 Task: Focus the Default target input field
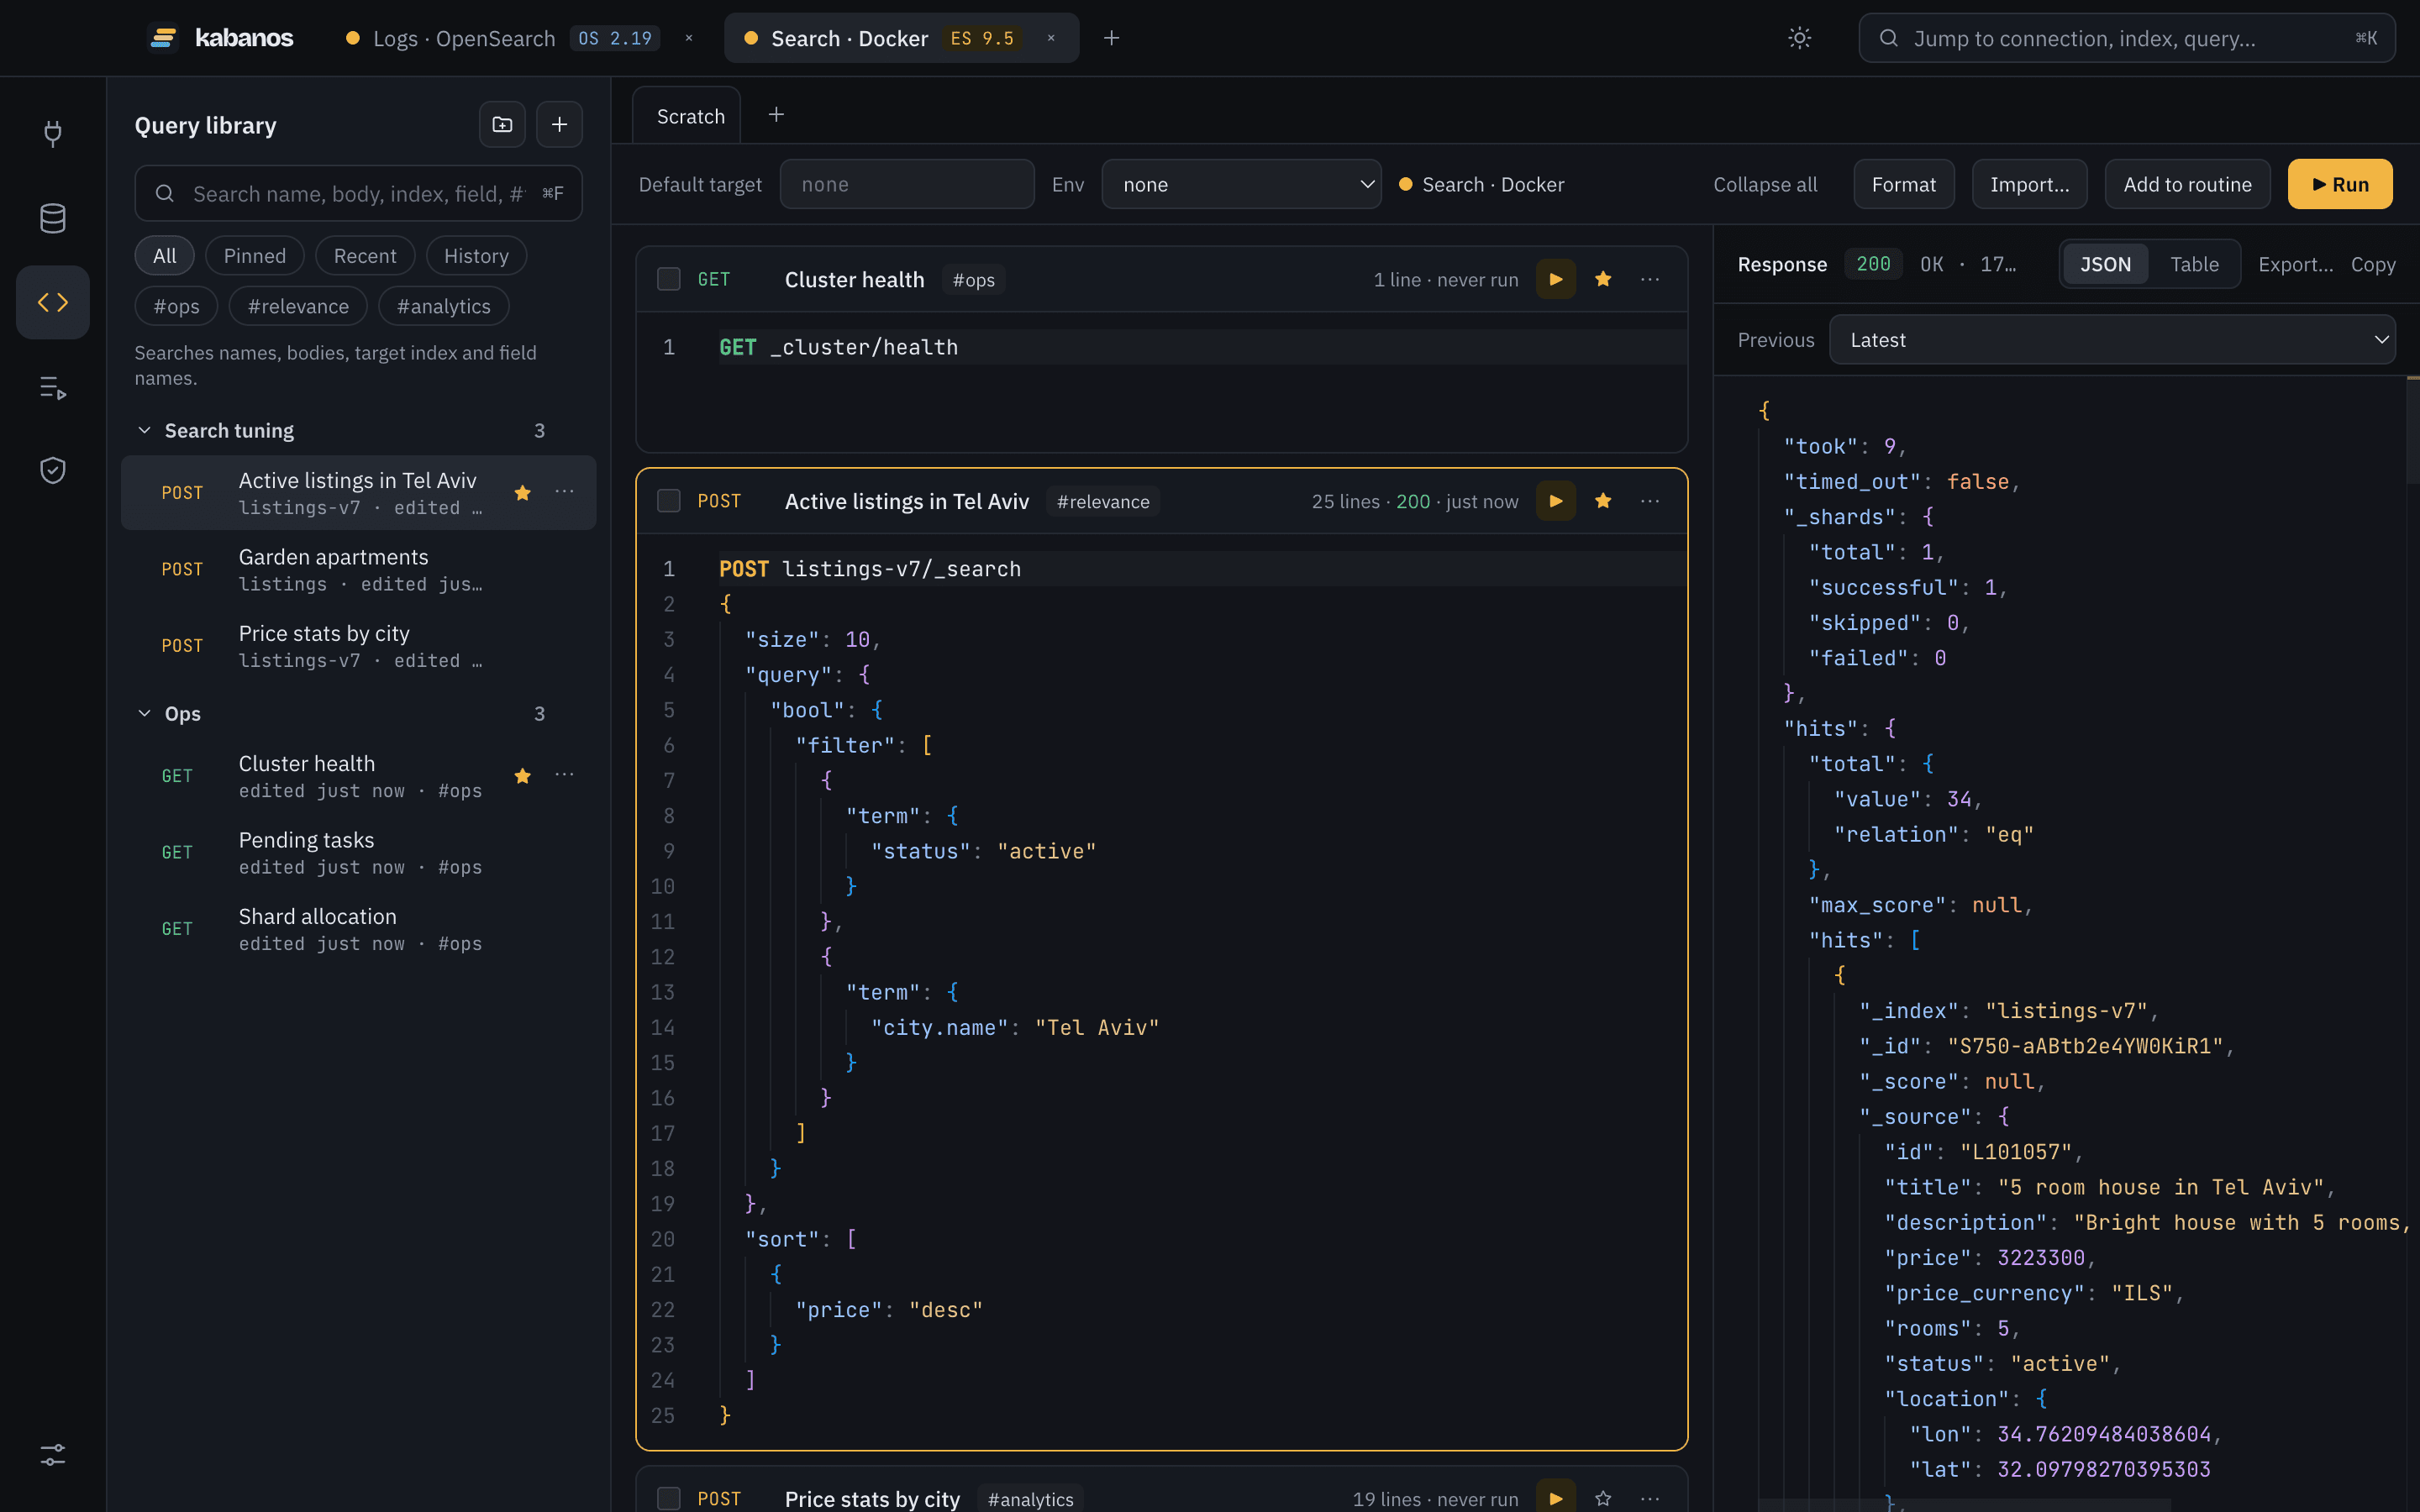[907, 184]
